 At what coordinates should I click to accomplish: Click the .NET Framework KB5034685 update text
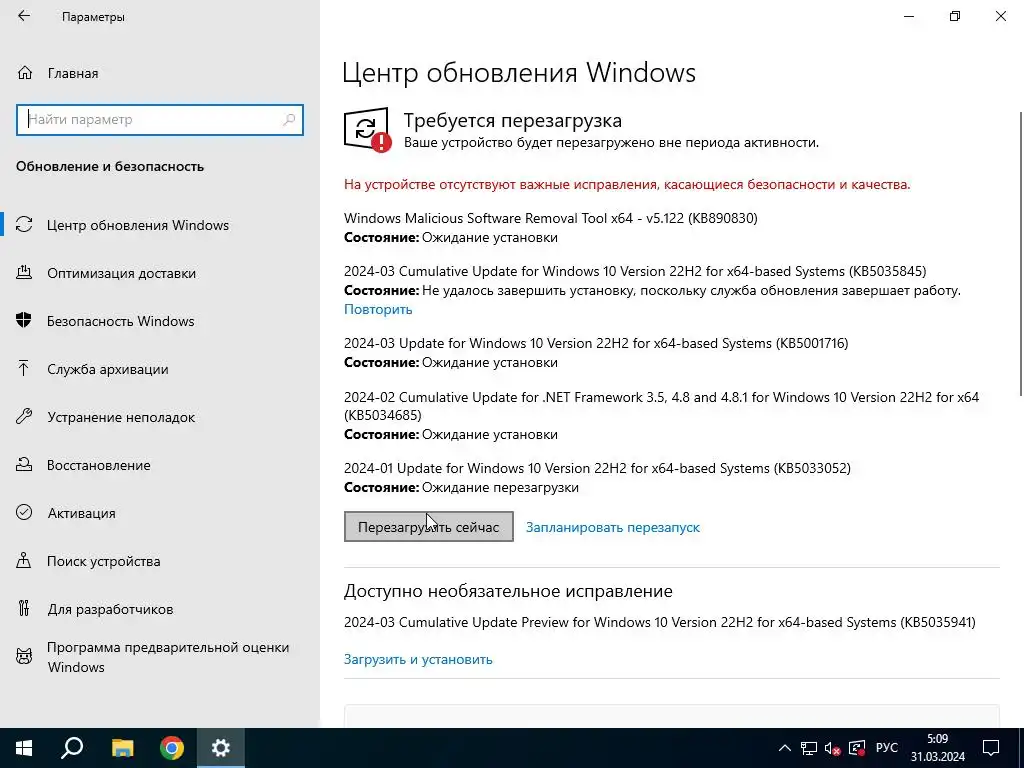661,406
